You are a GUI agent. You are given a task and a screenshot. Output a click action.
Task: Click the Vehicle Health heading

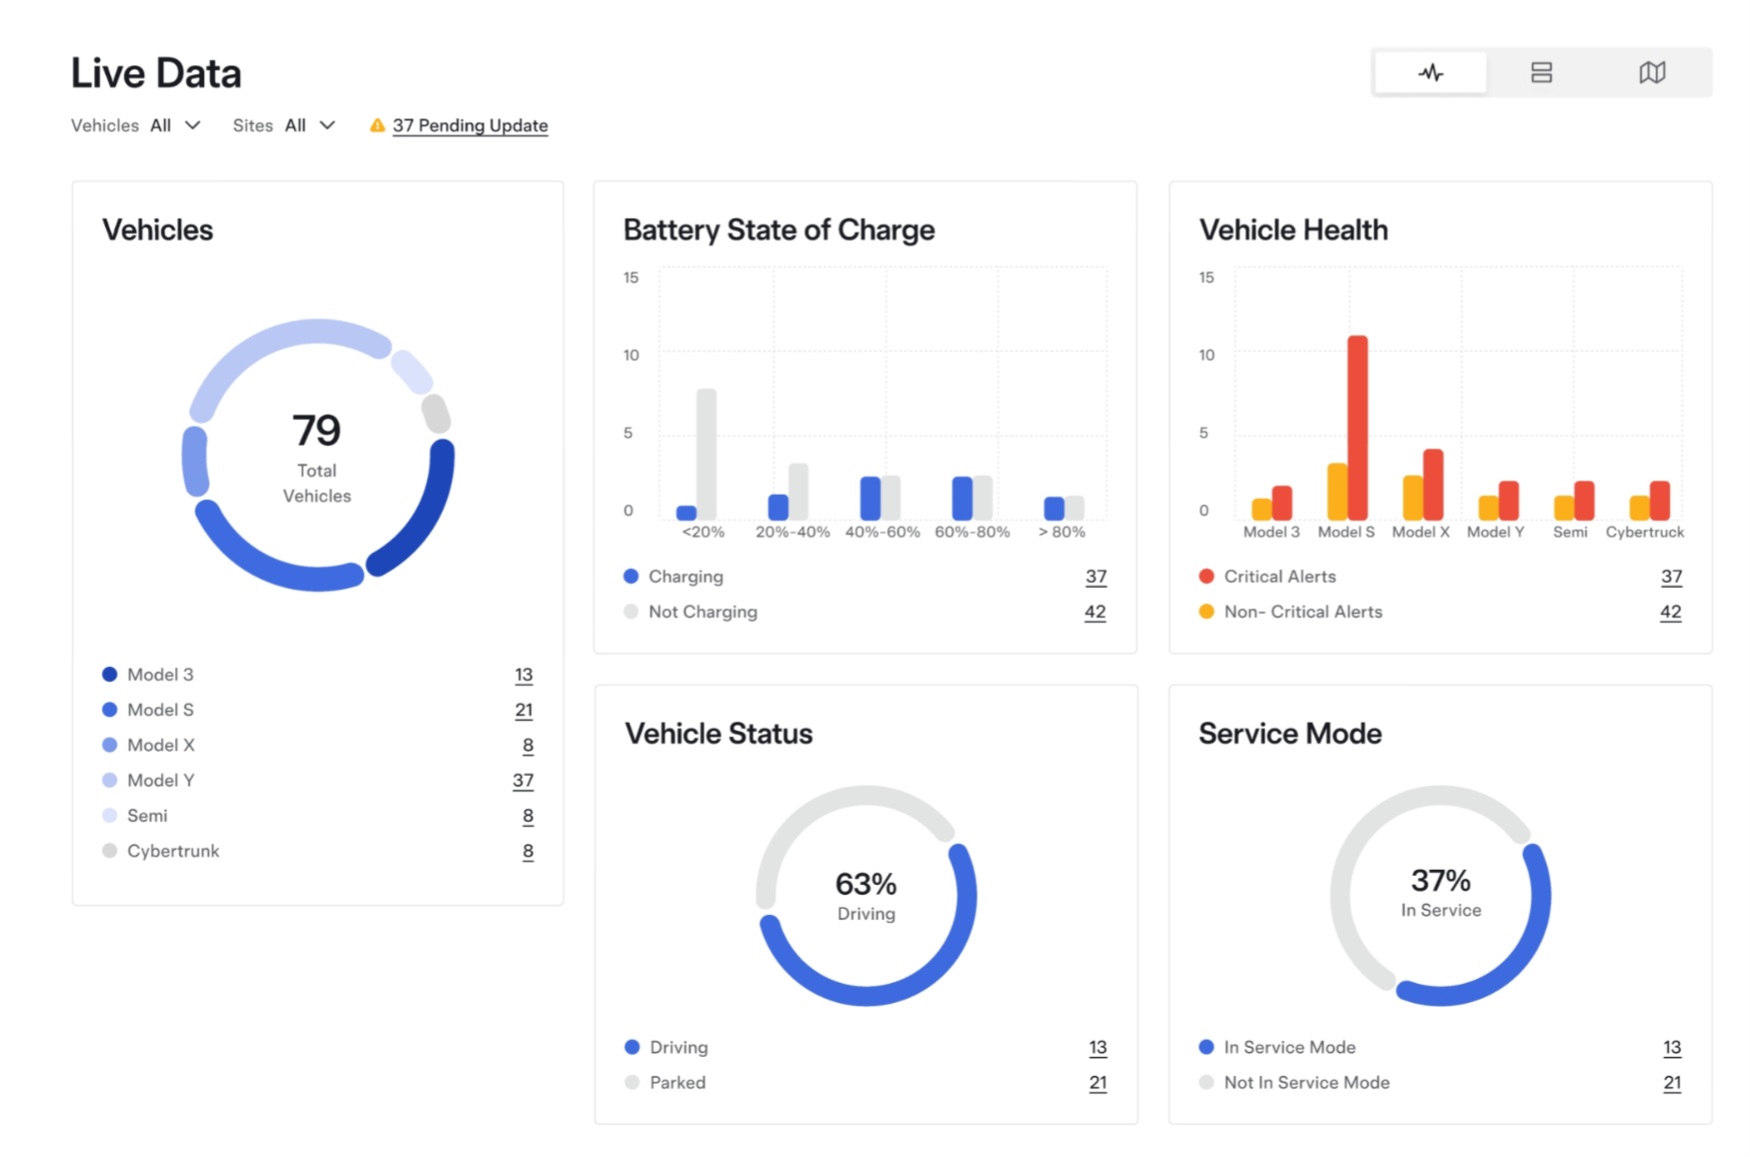pos(1294,230)
